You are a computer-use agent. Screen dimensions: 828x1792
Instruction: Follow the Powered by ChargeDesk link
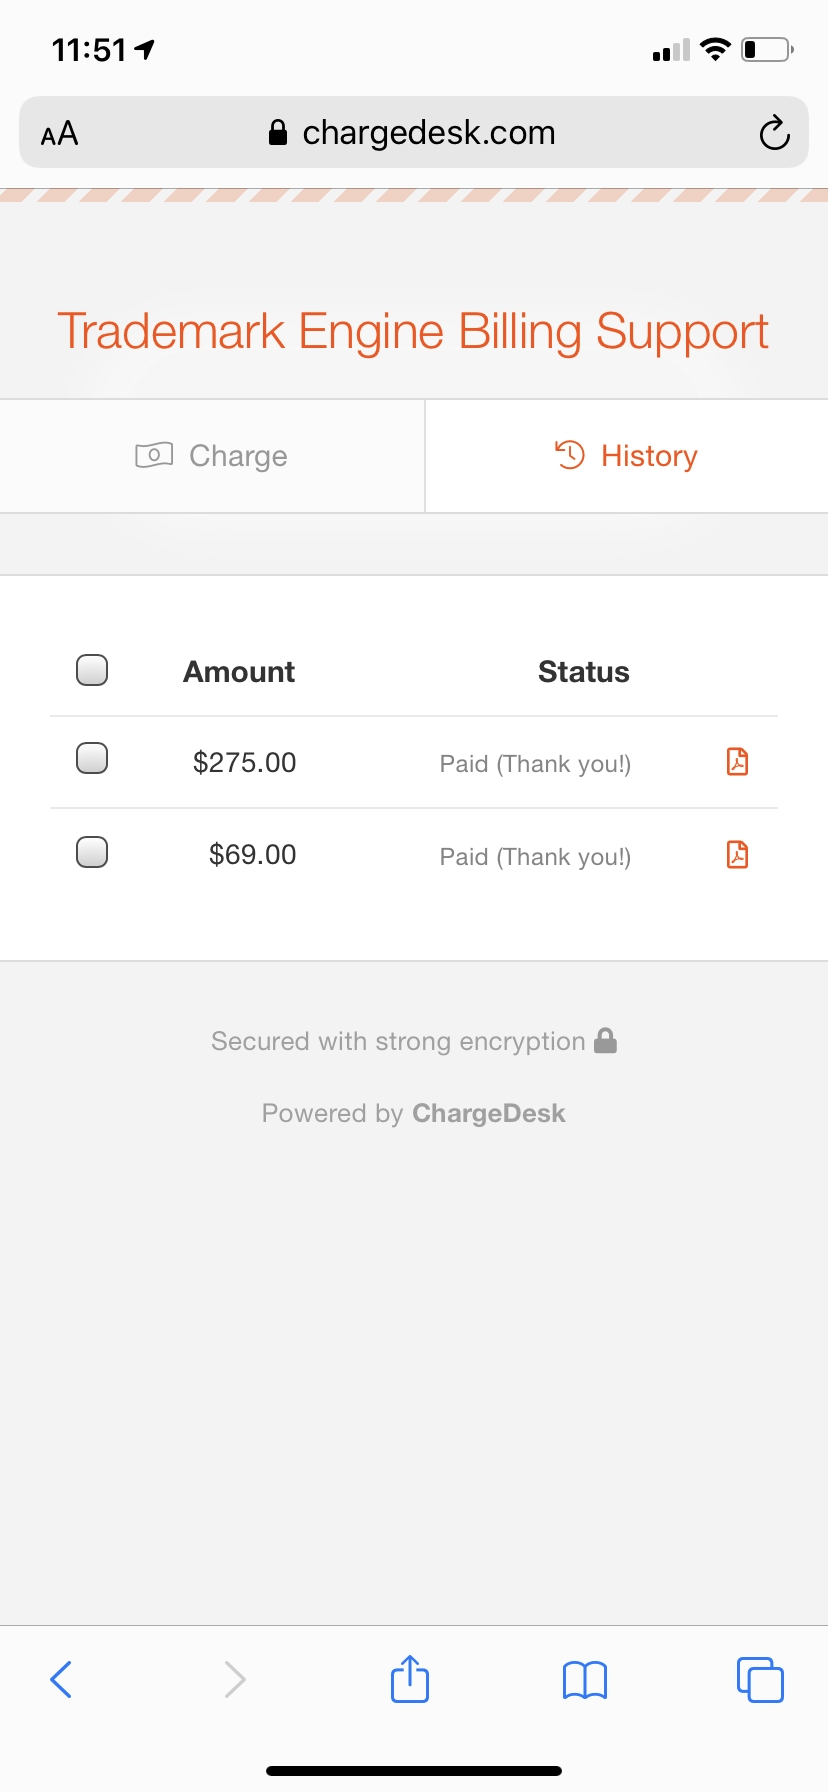tap(488, 1113)
